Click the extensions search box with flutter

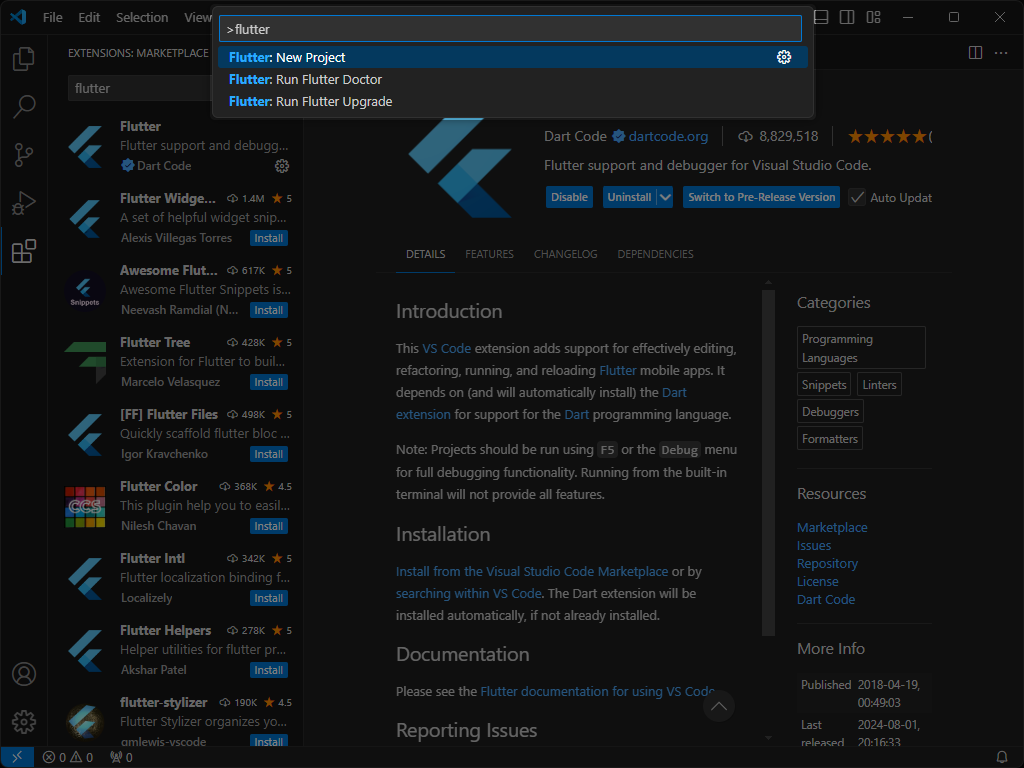coord(140,88)
